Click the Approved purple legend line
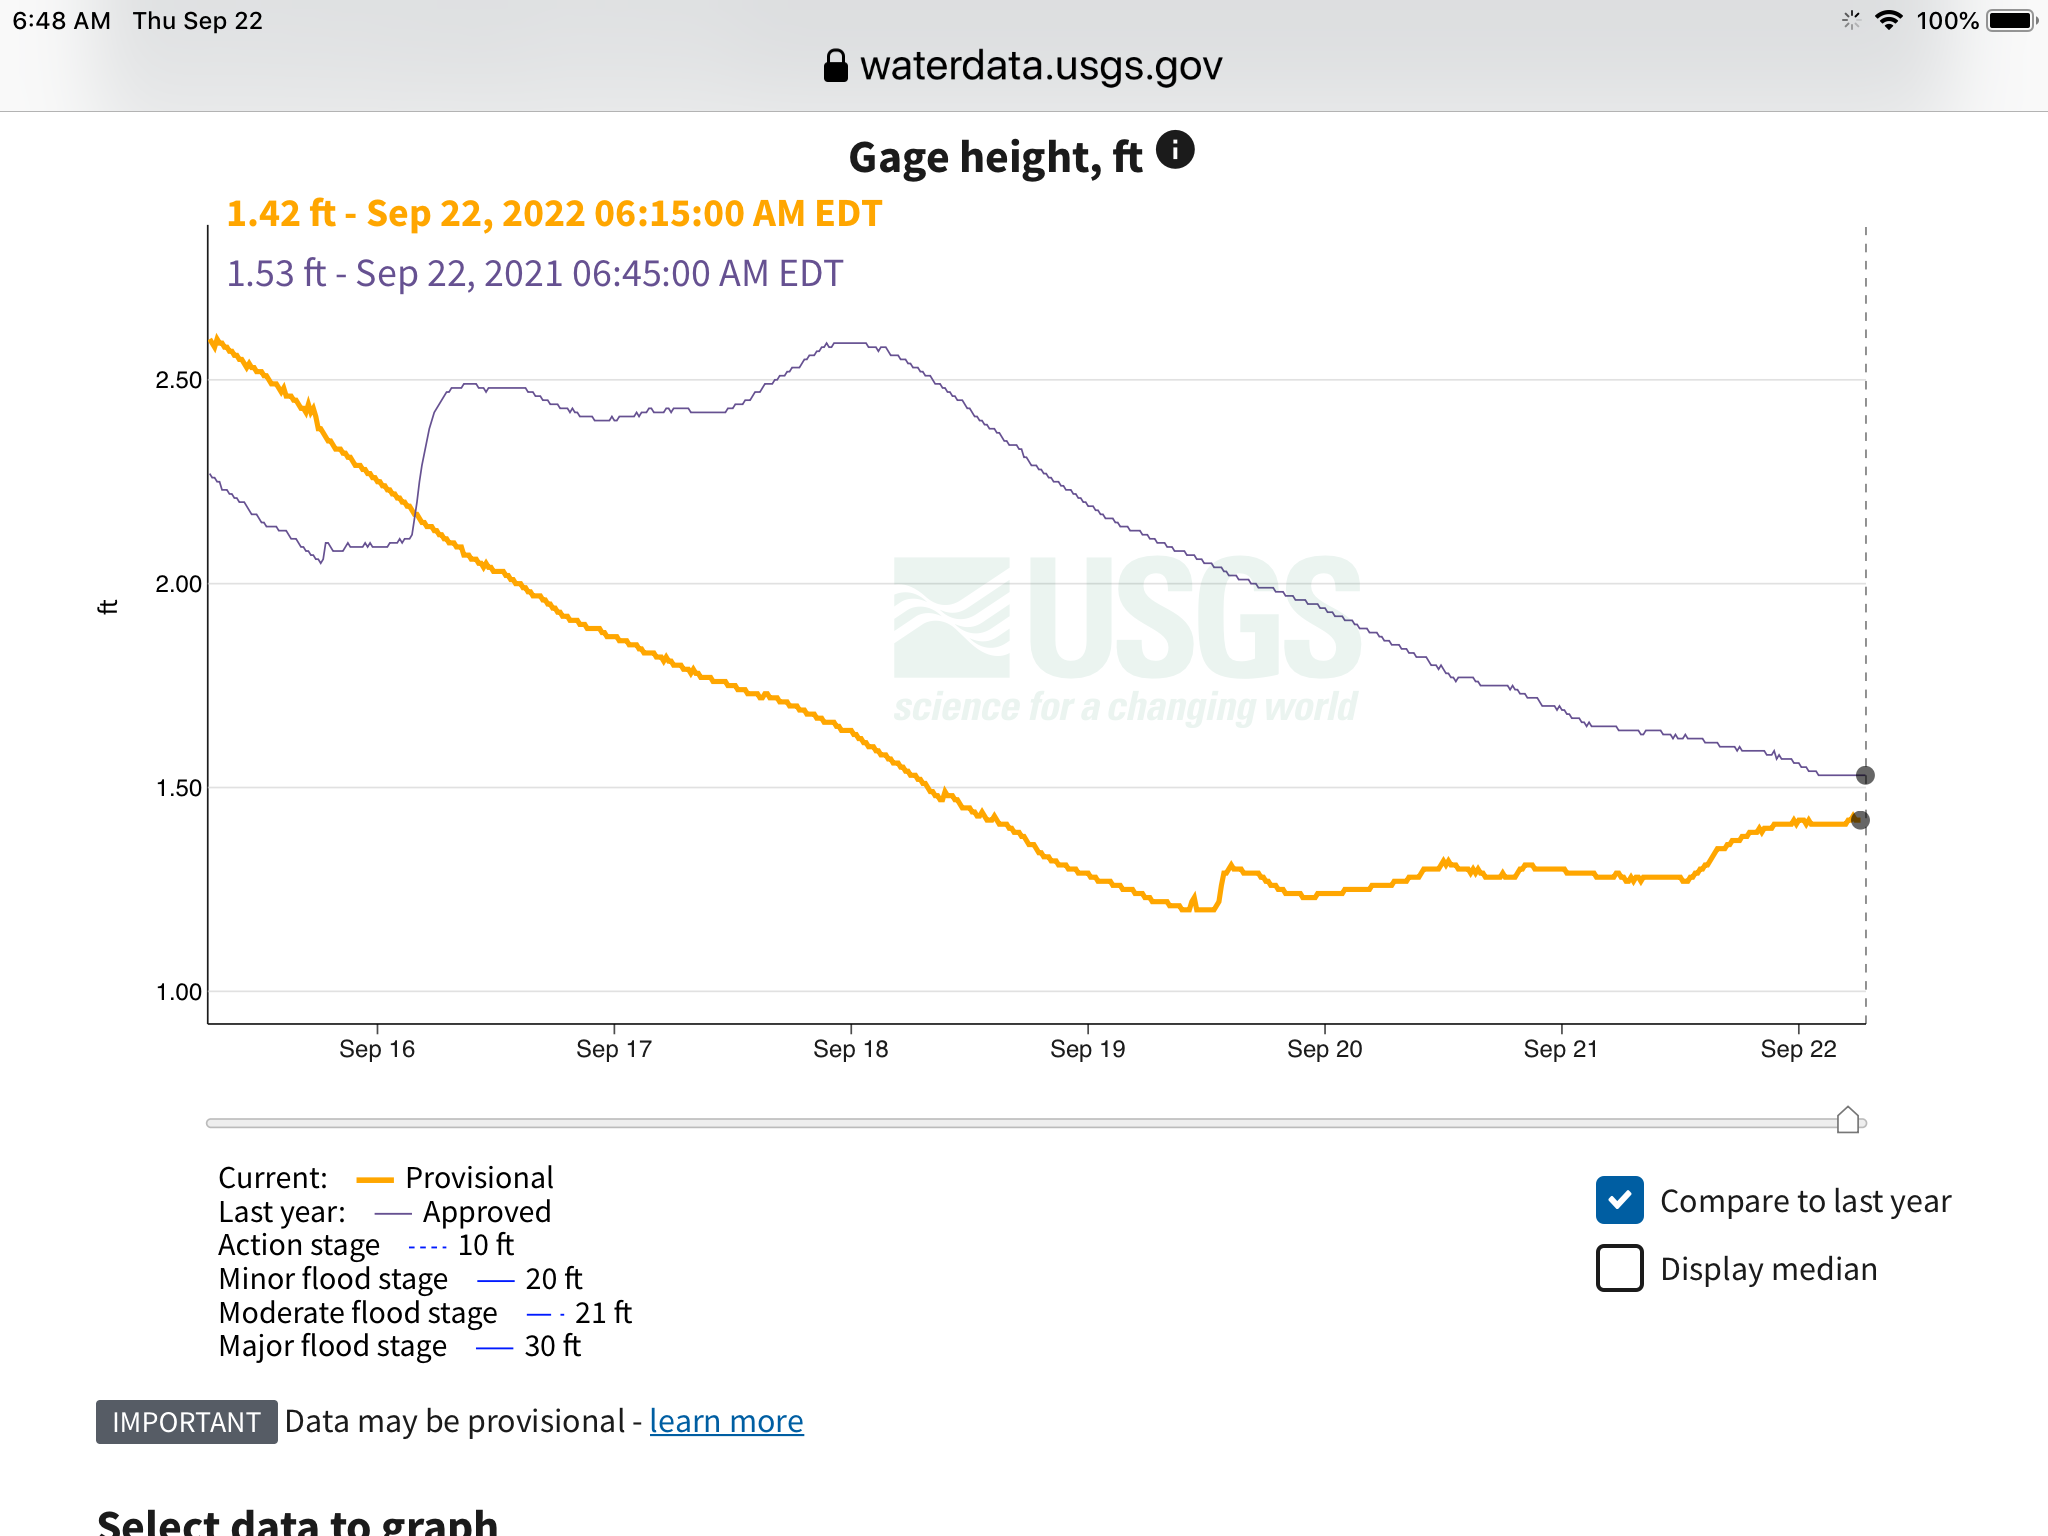This screenshot has height=1536, width=2048. [x=393, y=1214]
